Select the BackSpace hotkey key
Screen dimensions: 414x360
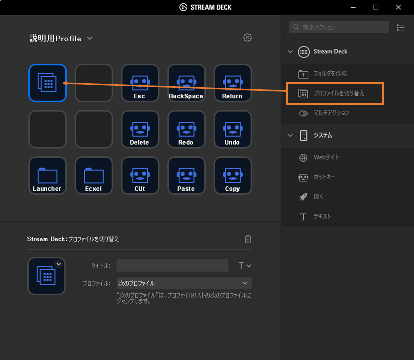tap(186, 83)
